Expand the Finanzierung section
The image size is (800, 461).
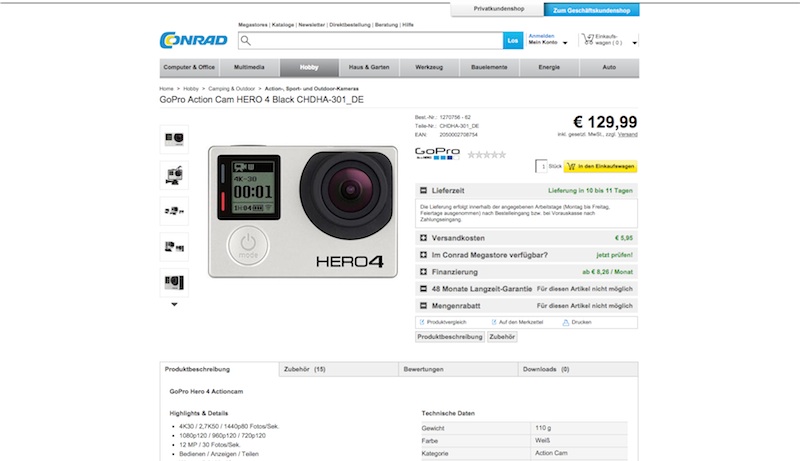coord(423,272)
